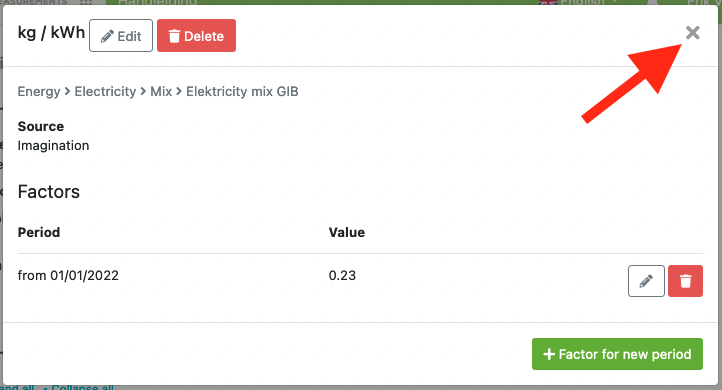
Task: Click the chevron between Energy and Electricity
Action: pos(67,92)
